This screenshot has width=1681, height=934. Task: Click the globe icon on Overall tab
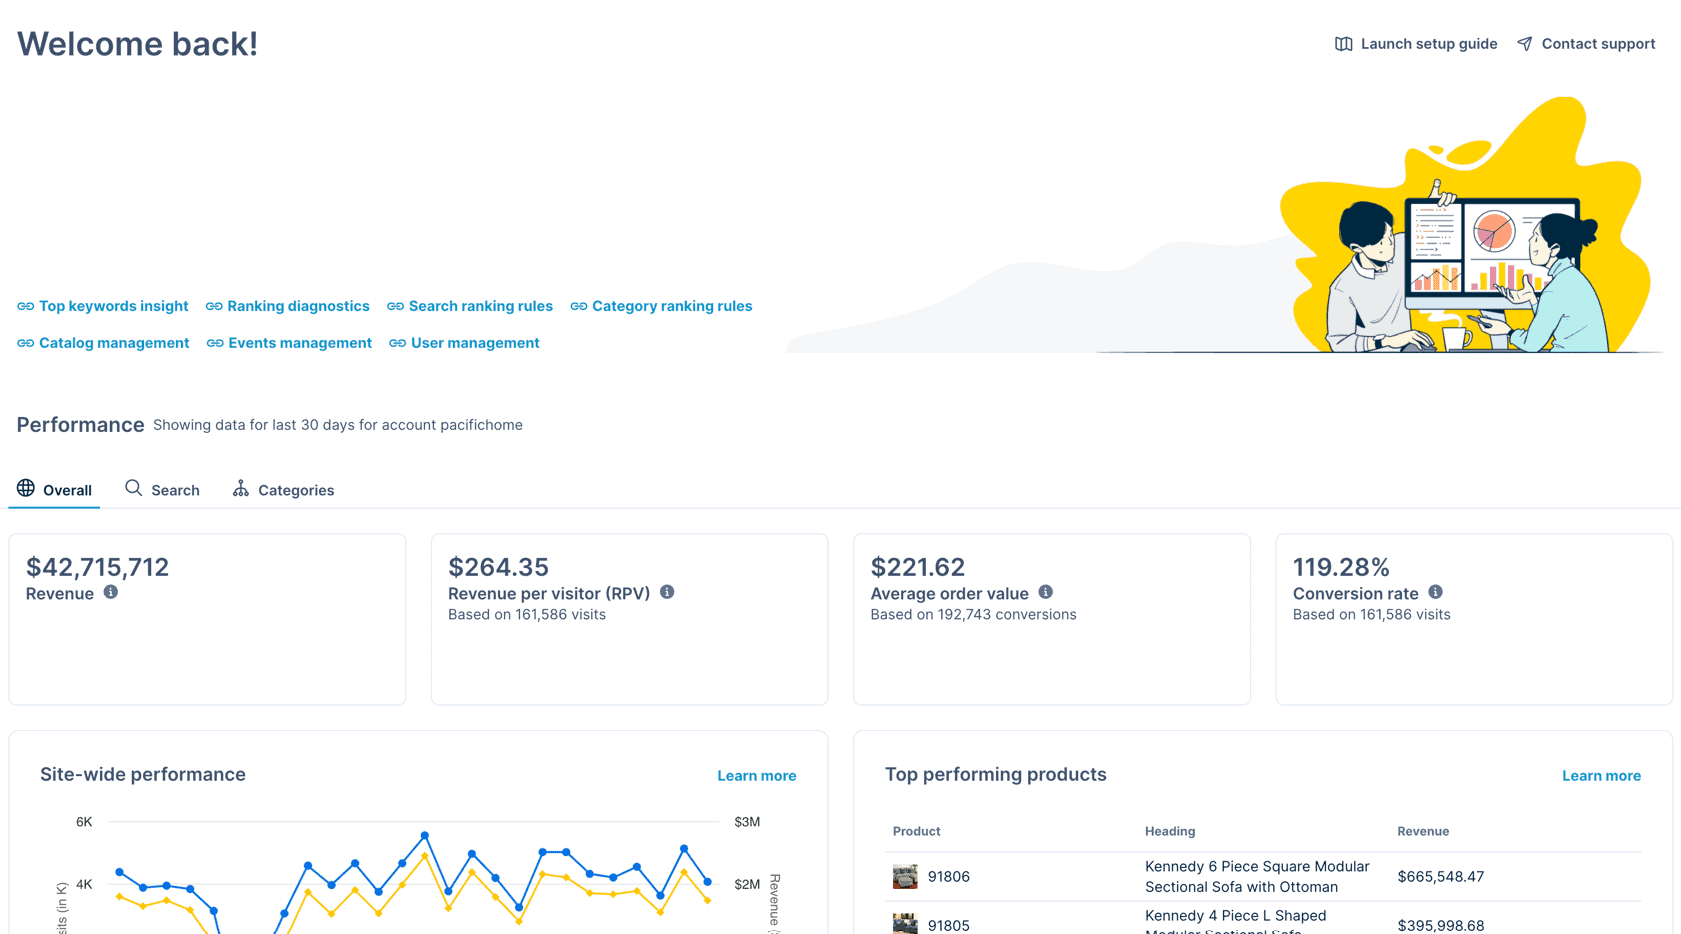(26, 488)
